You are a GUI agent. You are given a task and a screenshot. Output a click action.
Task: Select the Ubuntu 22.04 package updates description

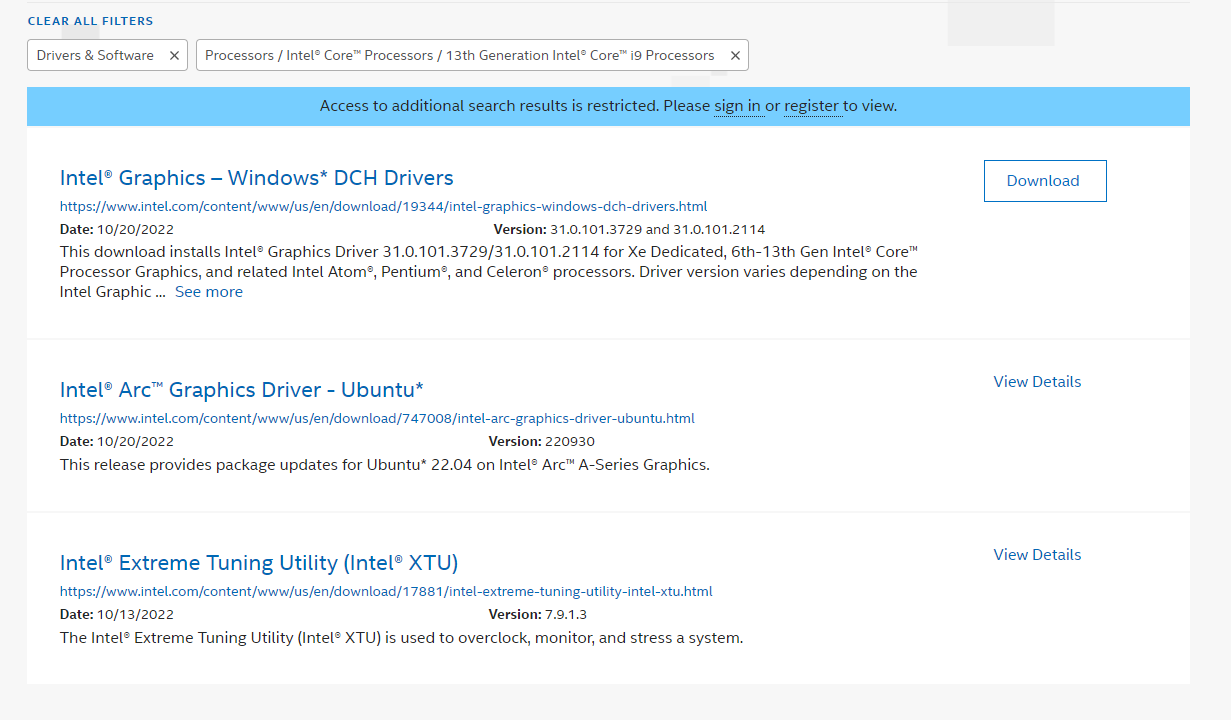[385, 465]
